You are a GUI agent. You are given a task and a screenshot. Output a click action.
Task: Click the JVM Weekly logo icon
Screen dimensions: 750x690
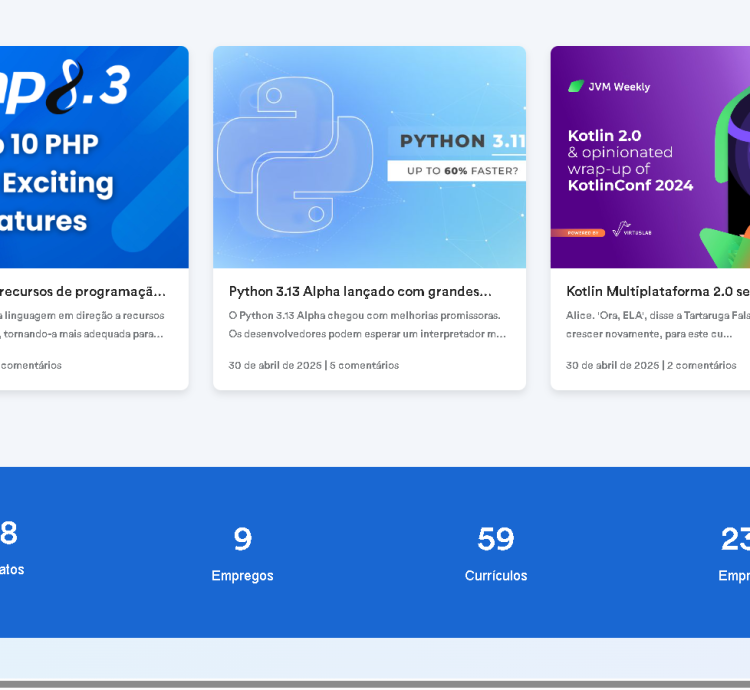[575, 87]
